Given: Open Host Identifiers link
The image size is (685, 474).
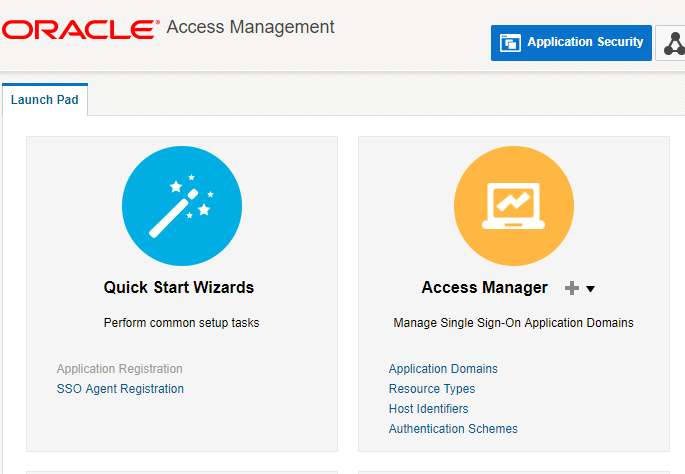Looking at the screenshot, I should click(429, 409).
